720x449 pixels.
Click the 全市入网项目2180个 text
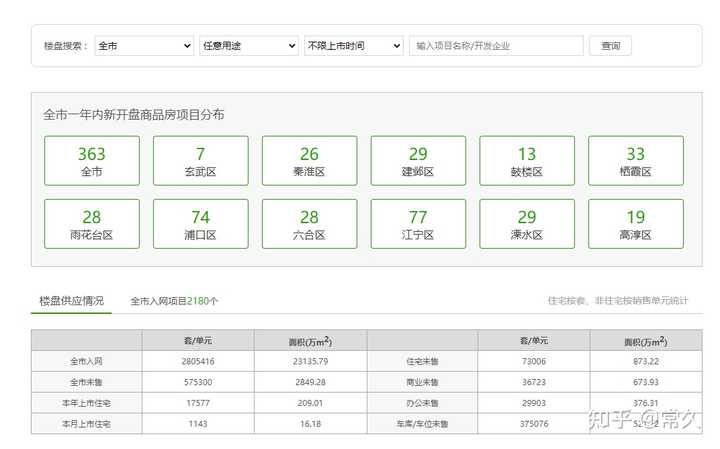174,301
